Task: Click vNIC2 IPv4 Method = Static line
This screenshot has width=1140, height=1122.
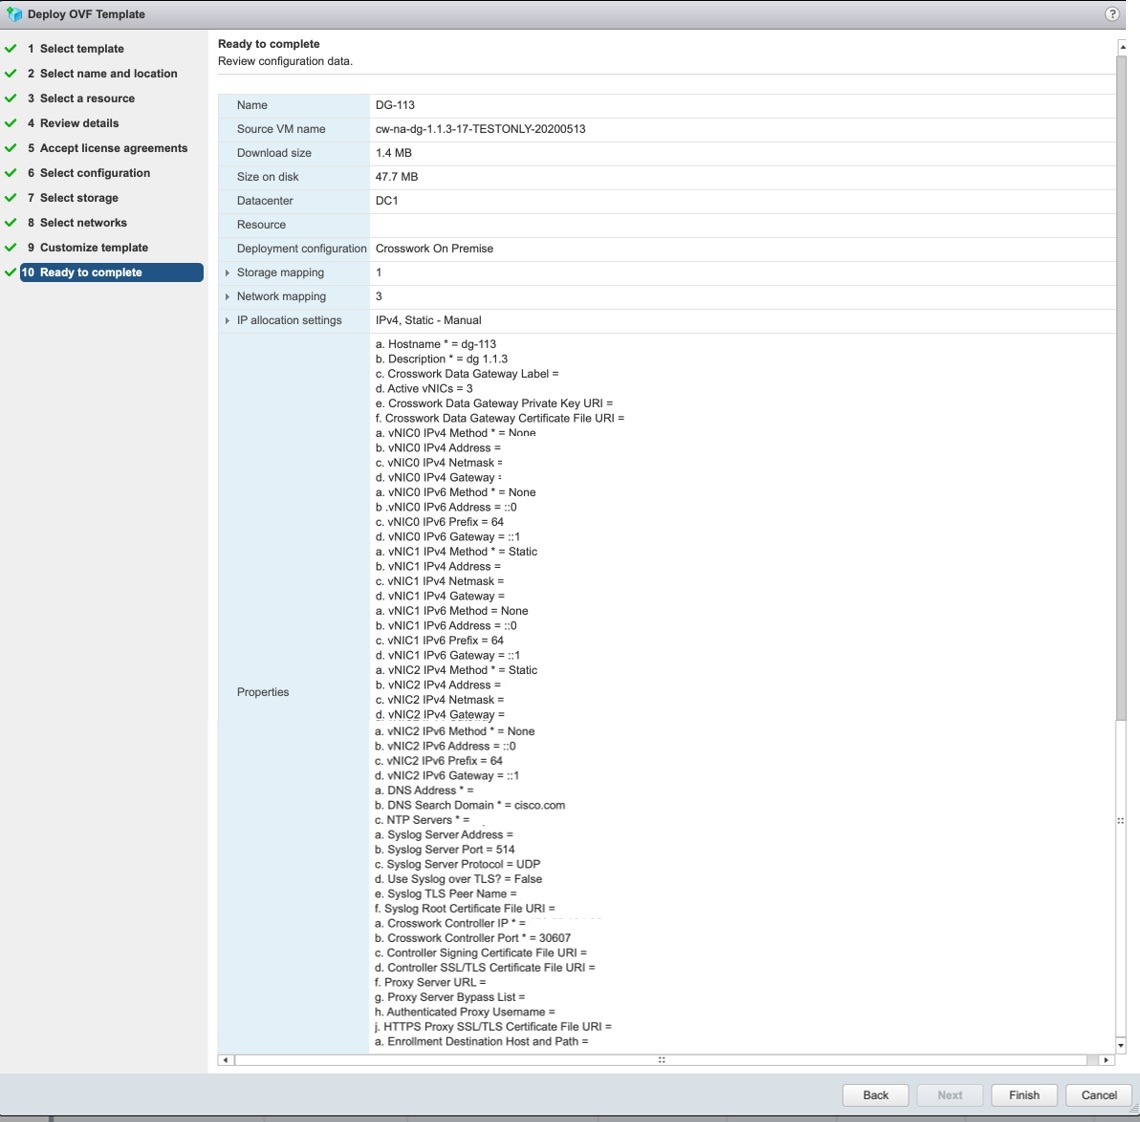Action: tap(456, 670)
